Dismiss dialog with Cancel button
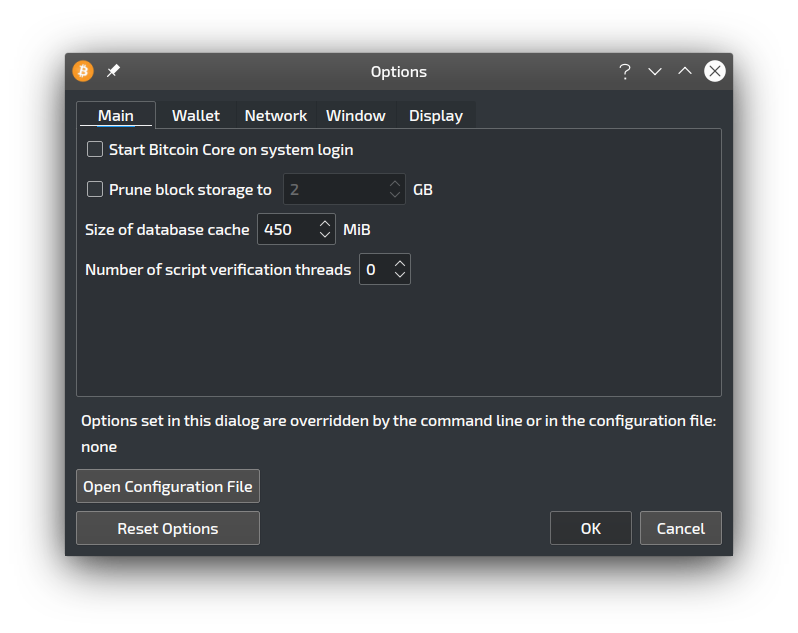 (x=681, y=528)
